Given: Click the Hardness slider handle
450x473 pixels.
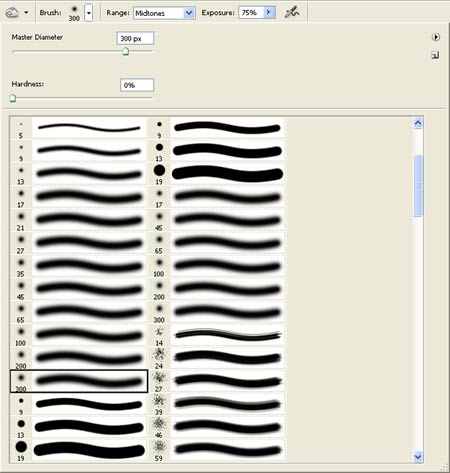Looking at the screenshot, I should pos(13,98).
